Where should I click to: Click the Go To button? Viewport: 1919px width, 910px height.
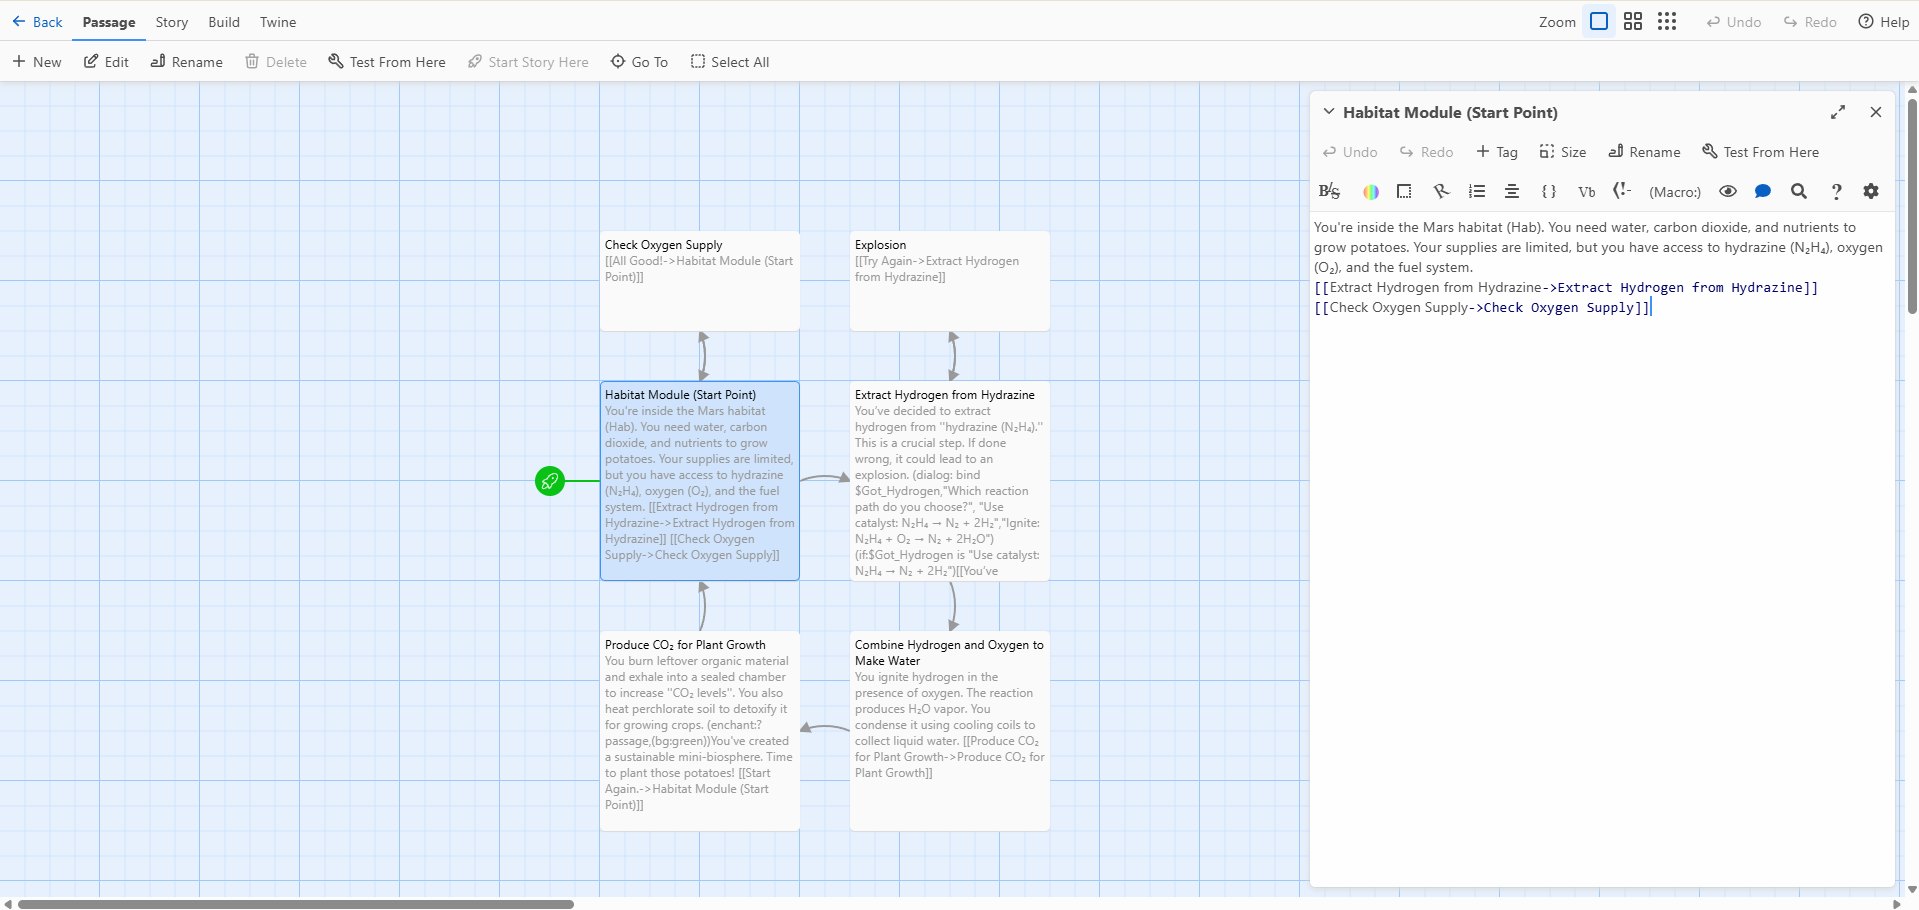(639, 62)
